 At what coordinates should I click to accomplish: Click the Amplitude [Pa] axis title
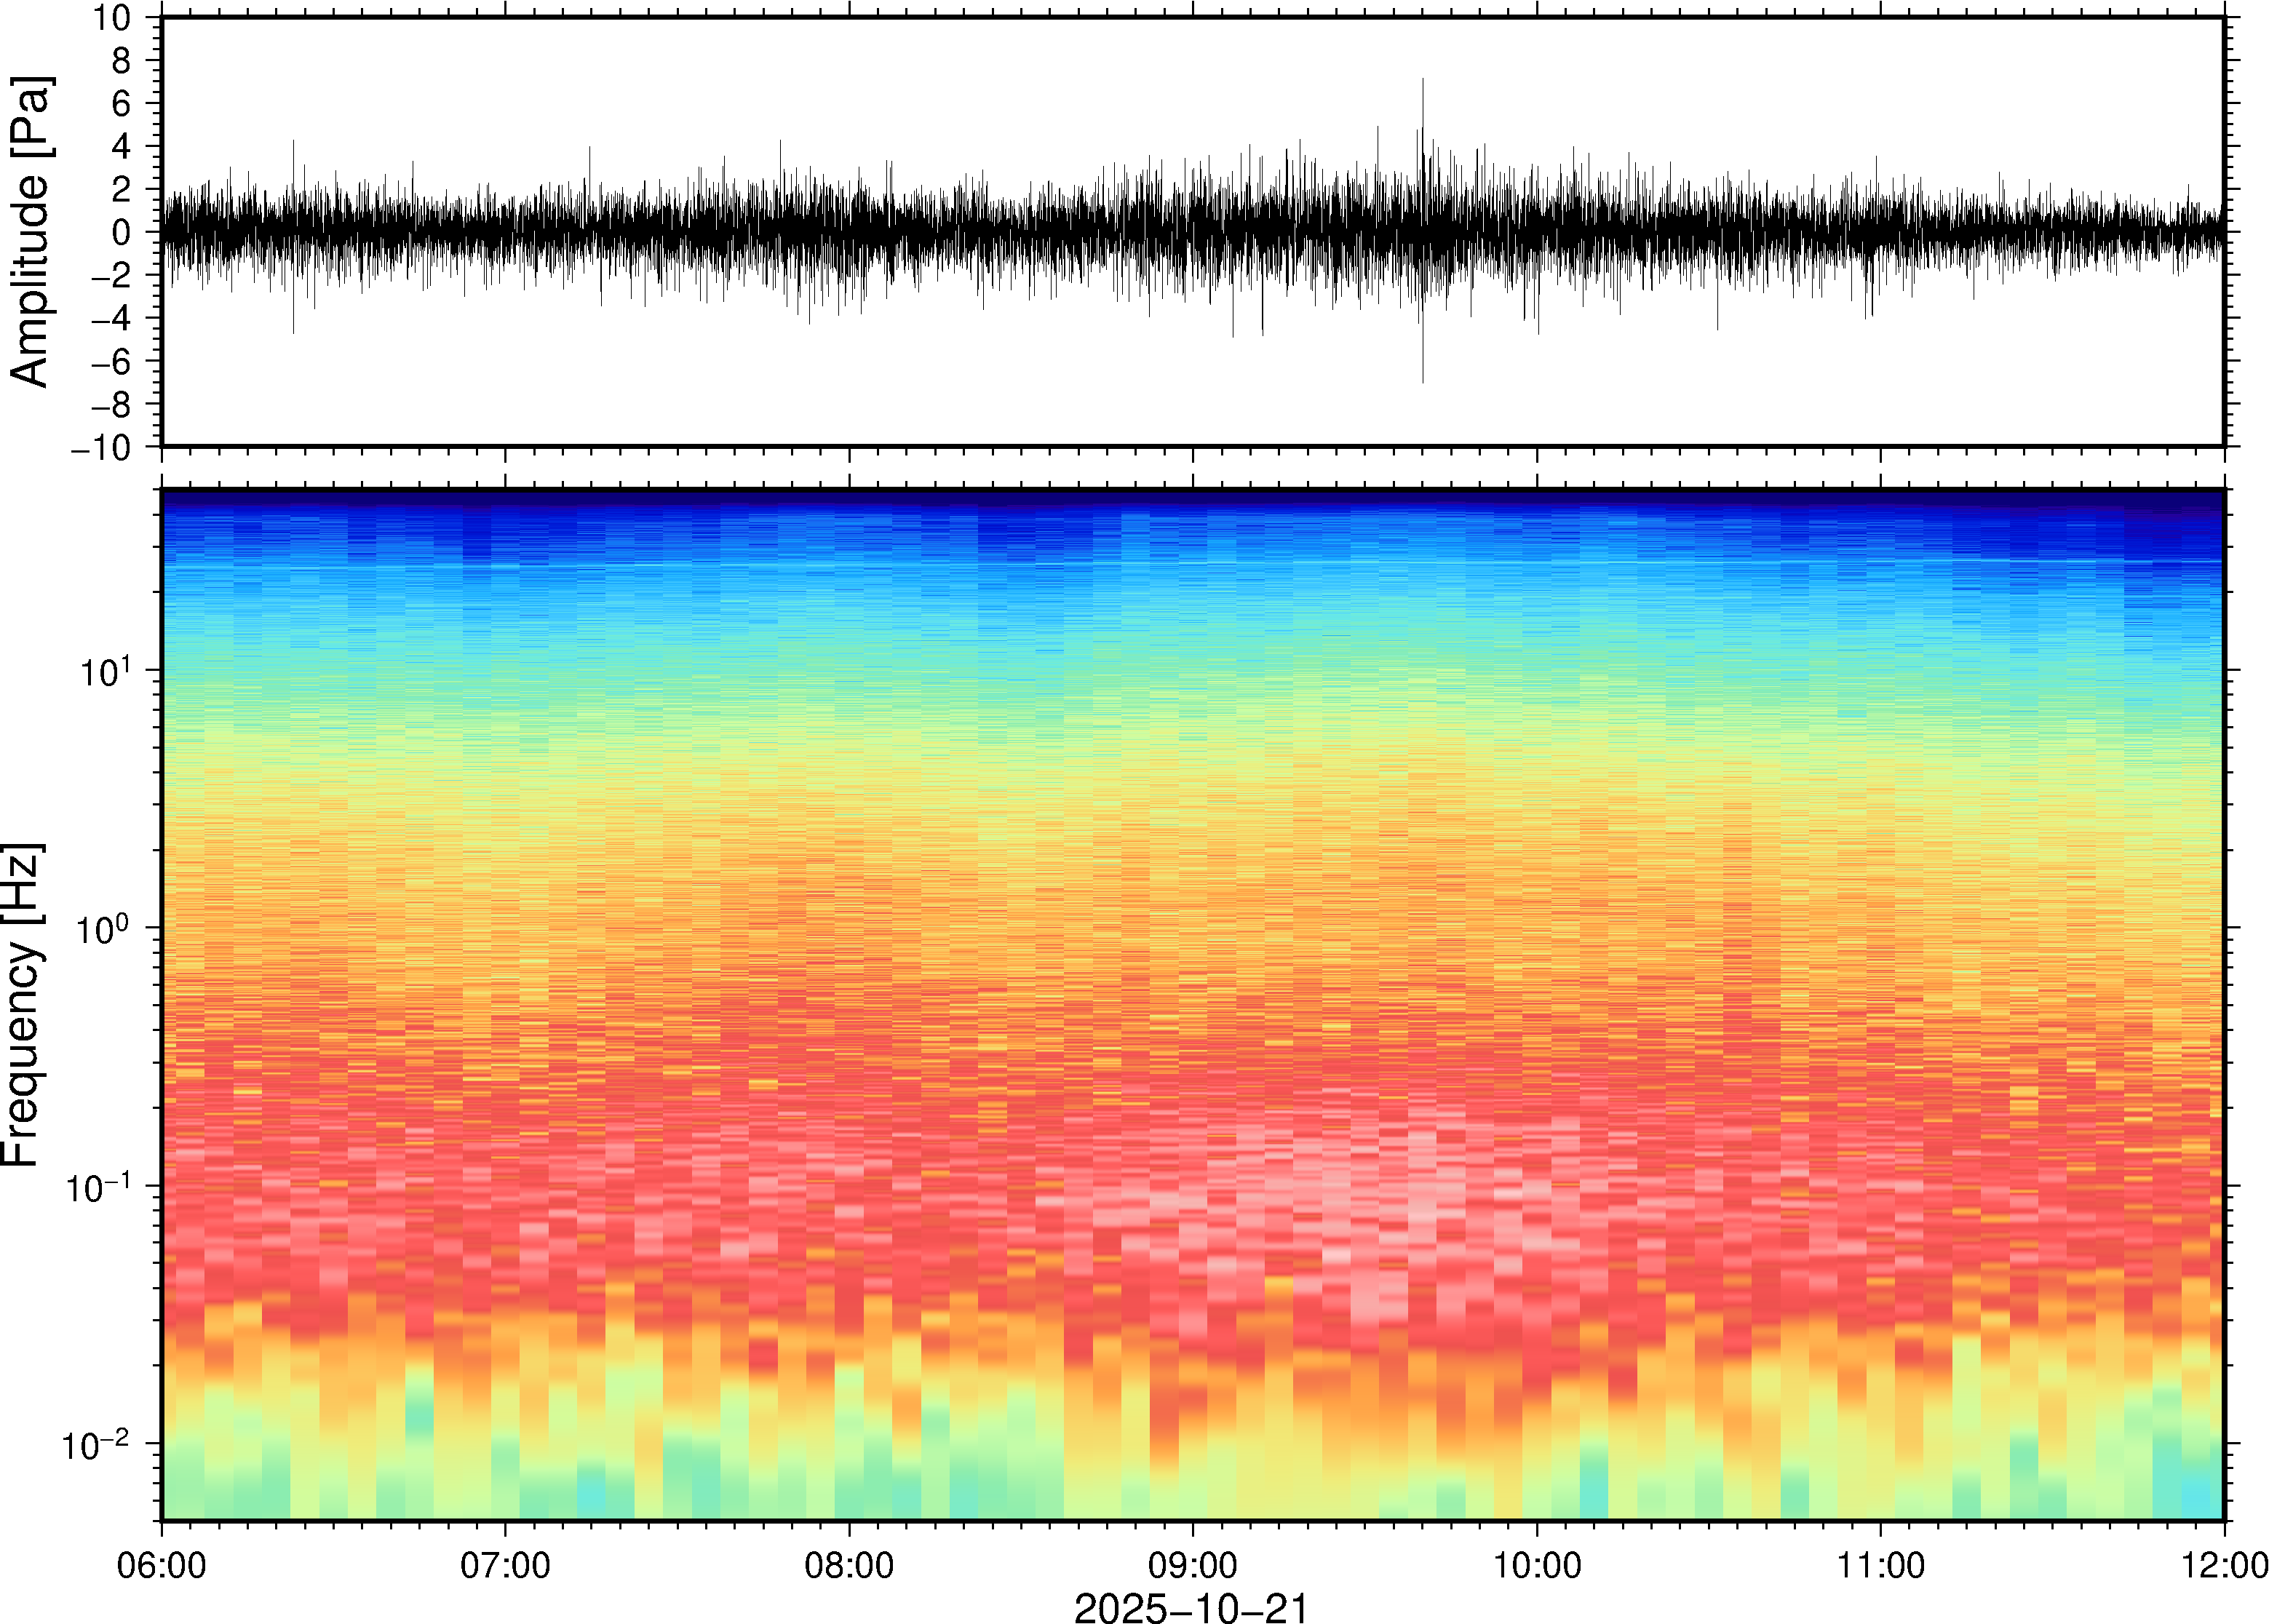click(30, 231)
